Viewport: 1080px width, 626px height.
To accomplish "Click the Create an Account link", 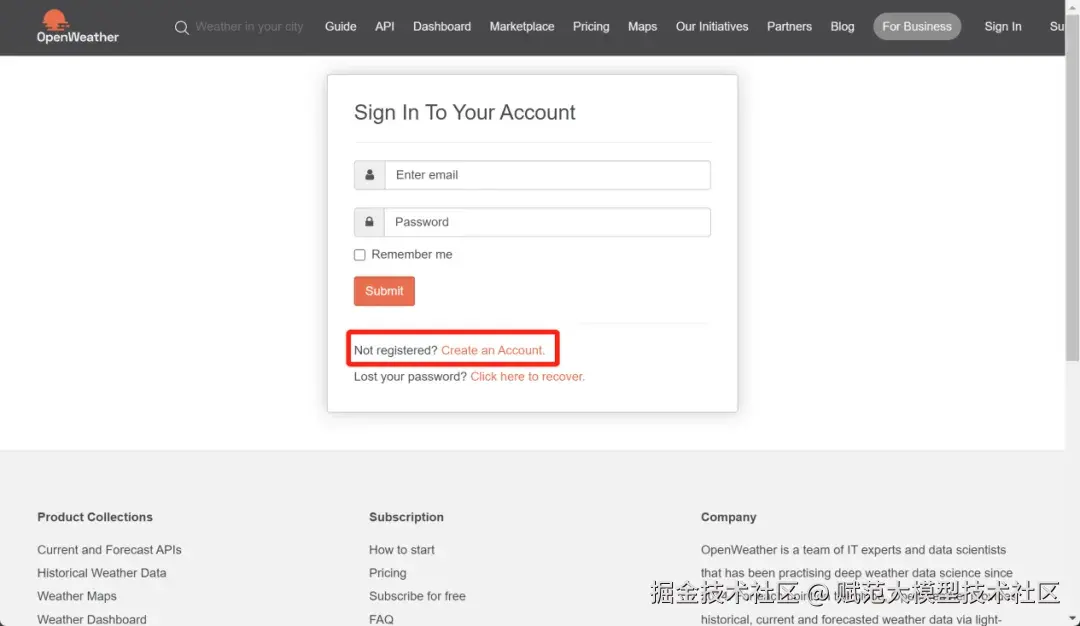I will [493, 351].
